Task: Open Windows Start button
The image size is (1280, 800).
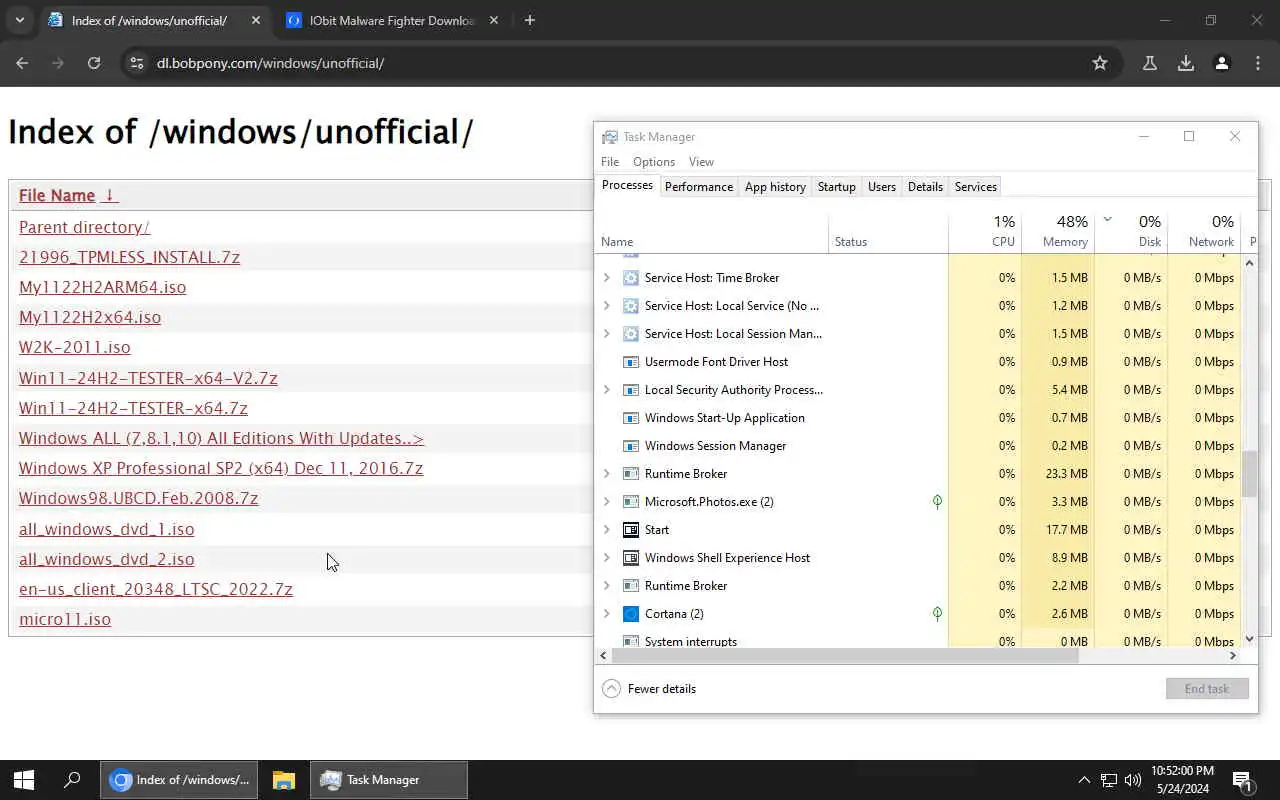Action: (24, 780)
